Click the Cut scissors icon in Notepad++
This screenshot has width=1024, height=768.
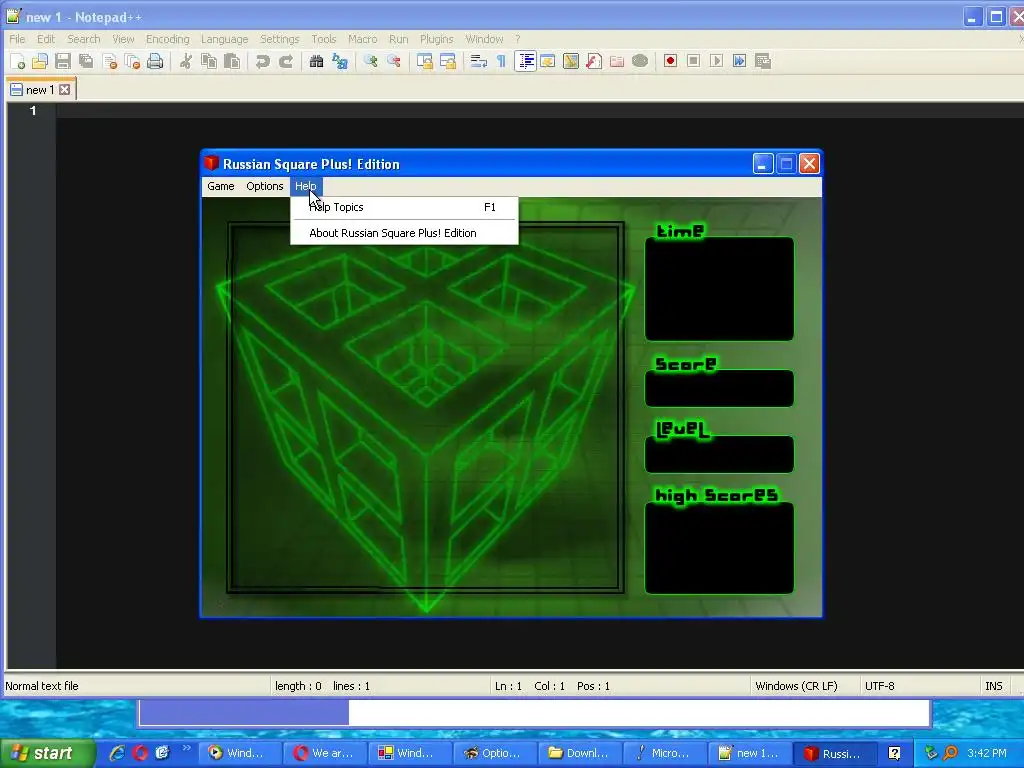click(186, 61)
